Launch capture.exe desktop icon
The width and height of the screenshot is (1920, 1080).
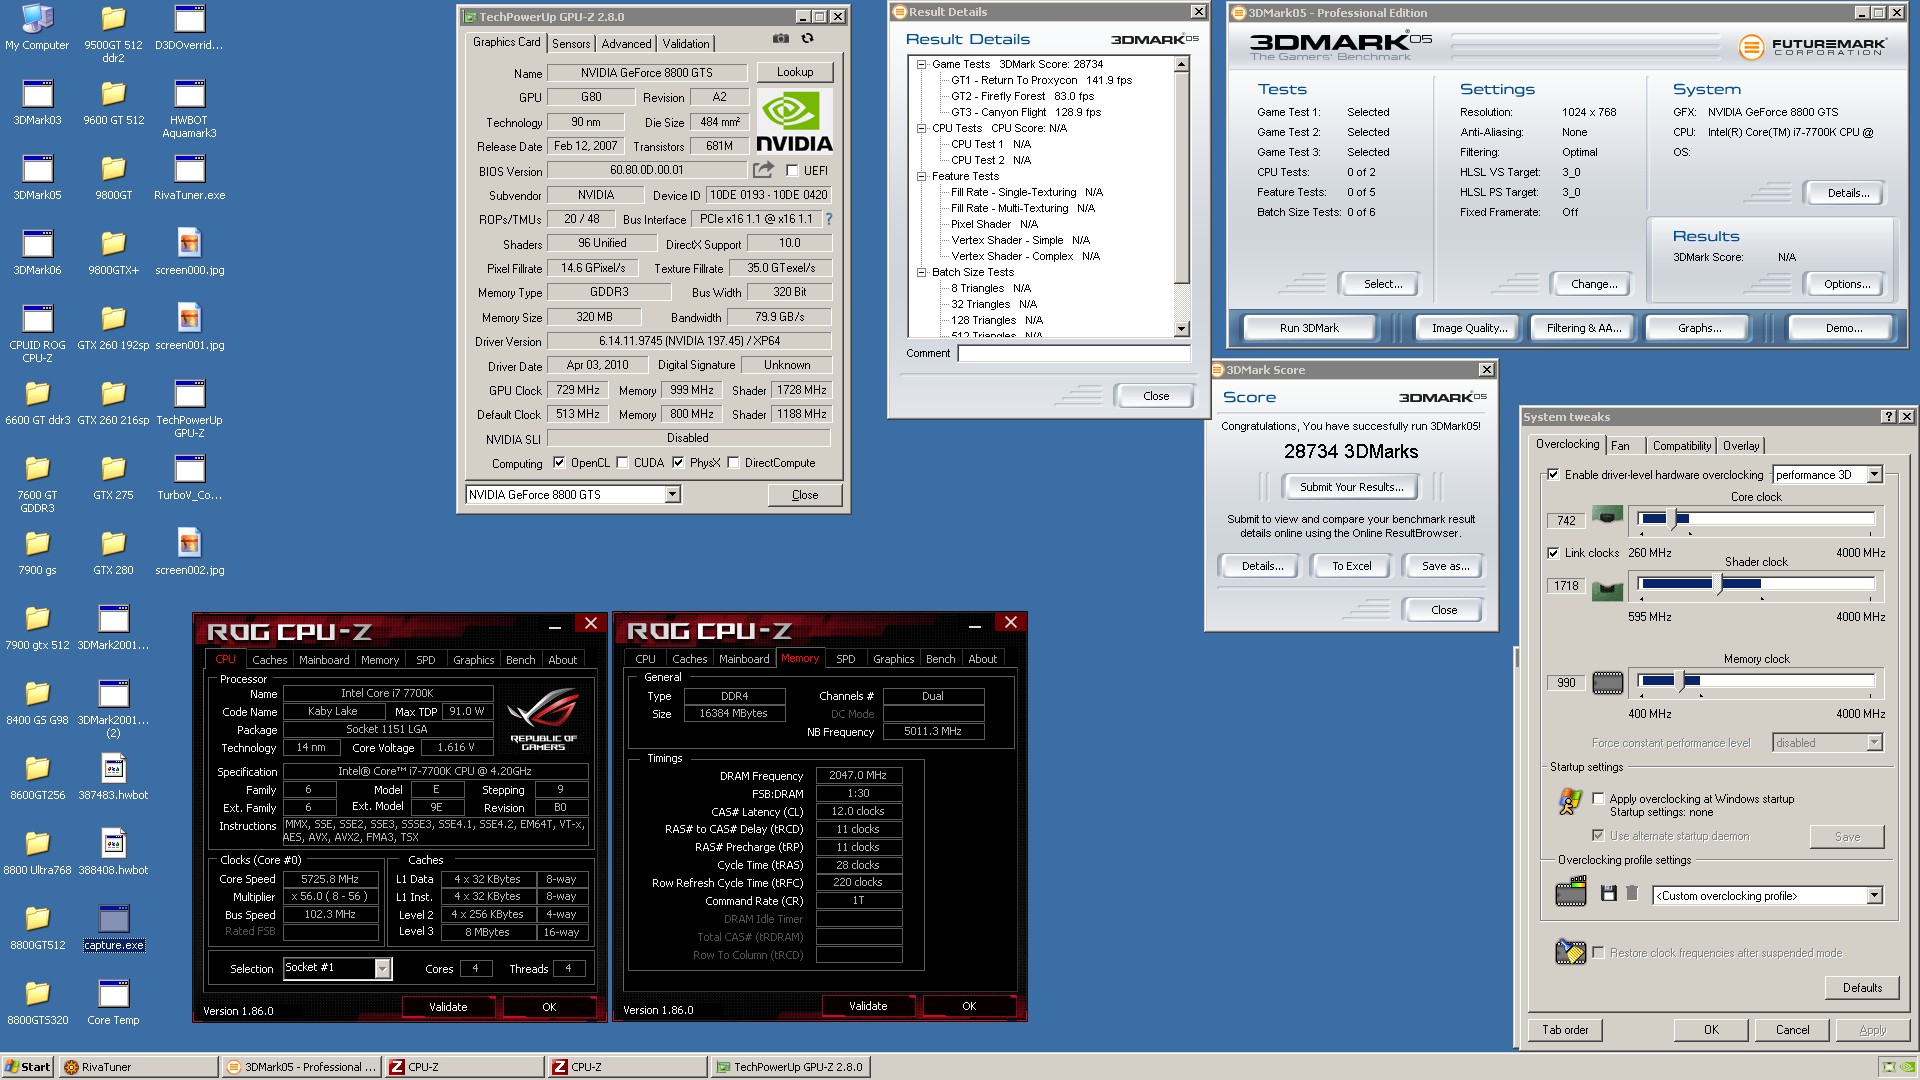113,928
